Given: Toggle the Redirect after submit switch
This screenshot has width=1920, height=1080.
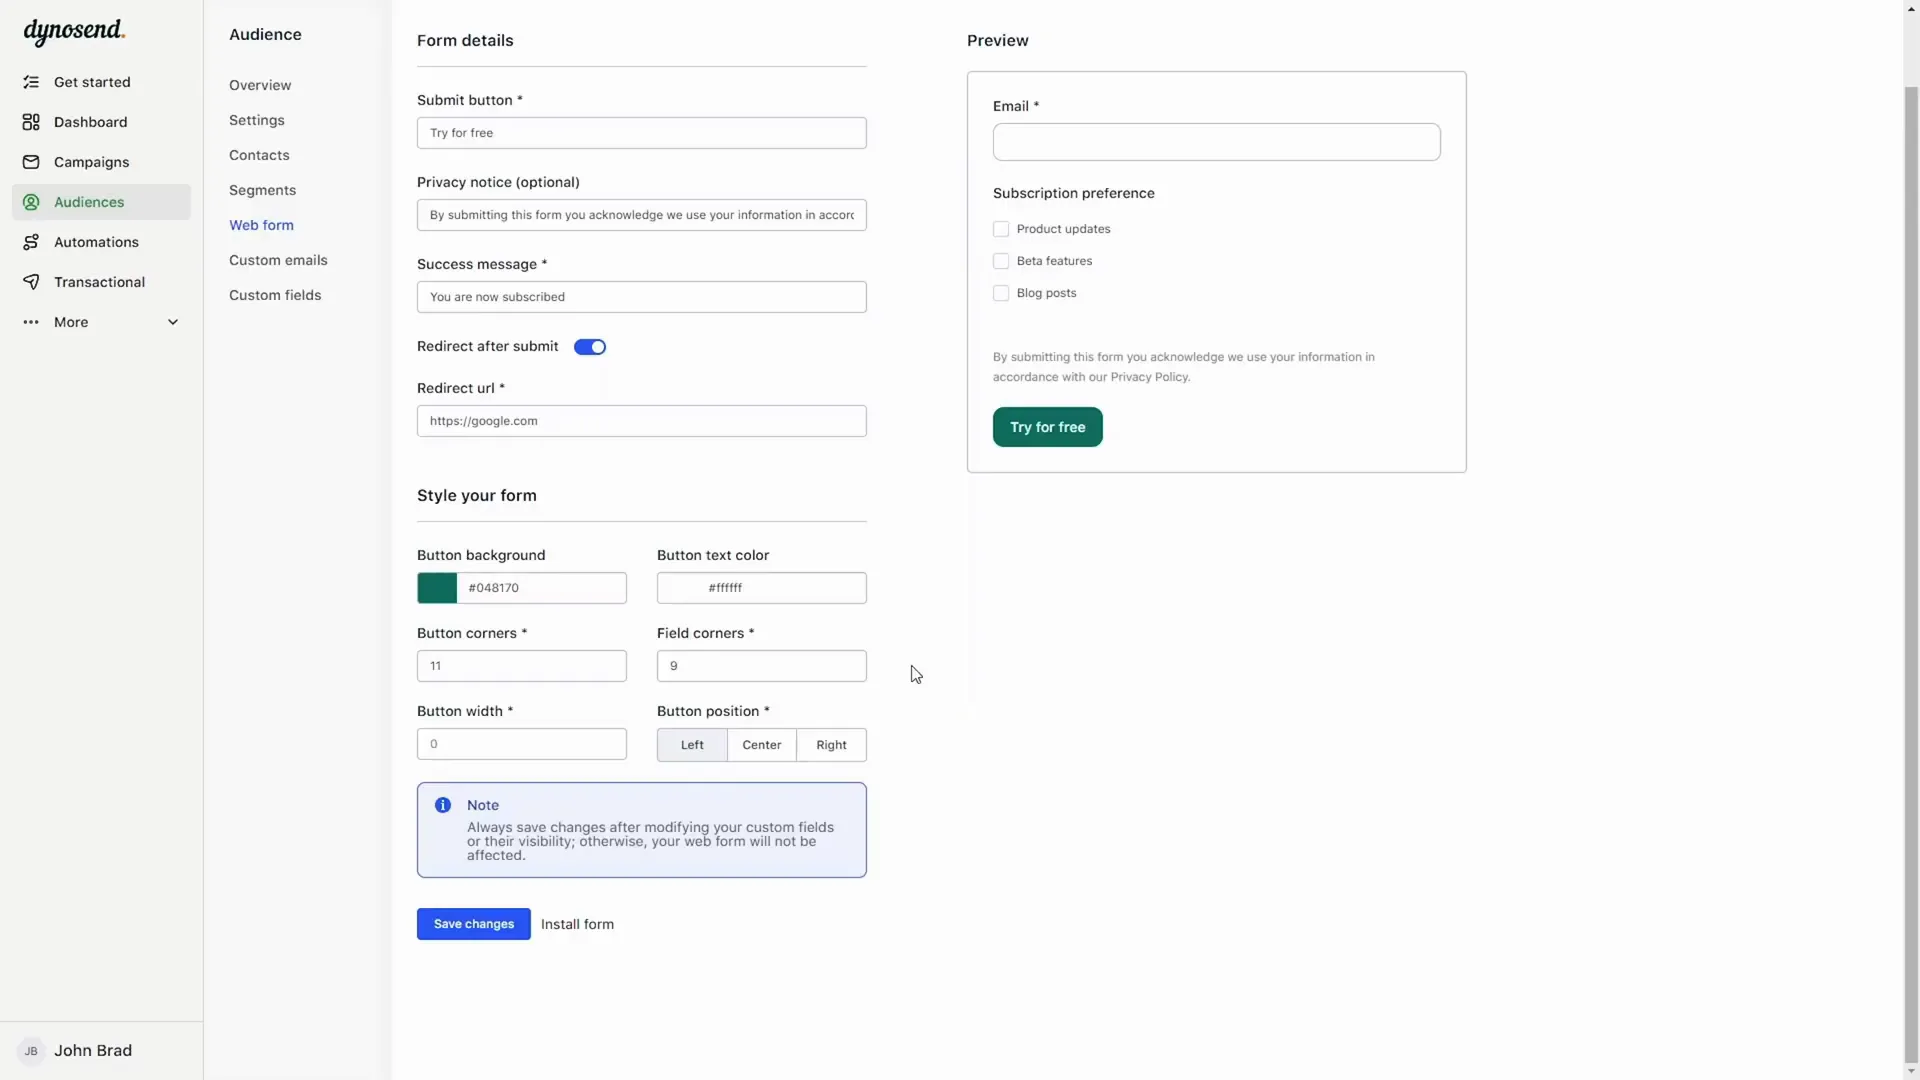Looking at the screenshot, I should click(x=588, y=345).
